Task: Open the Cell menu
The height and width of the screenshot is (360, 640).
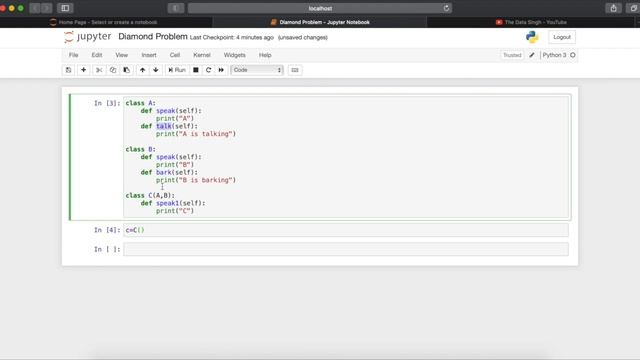Action: pyautogui.click(x=175, y=55)
